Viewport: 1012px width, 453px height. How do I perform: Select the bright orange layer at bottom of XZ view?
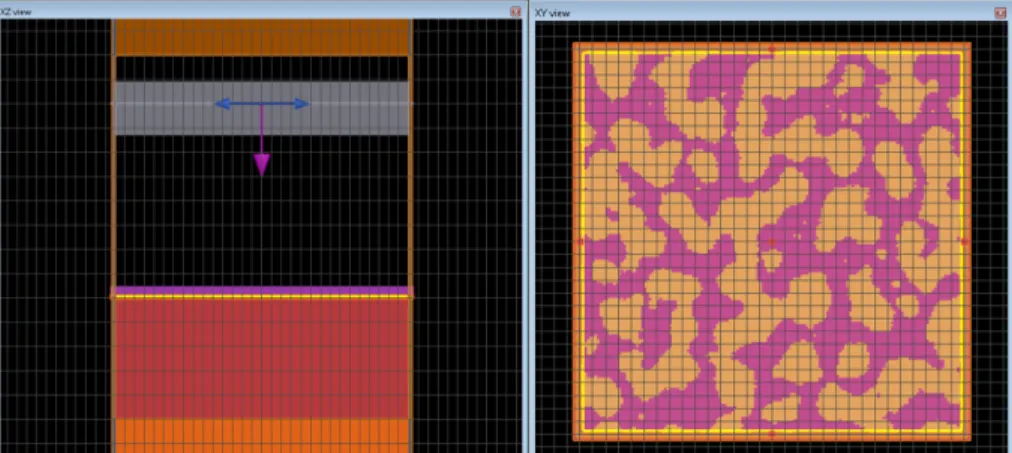pos(261,436)
